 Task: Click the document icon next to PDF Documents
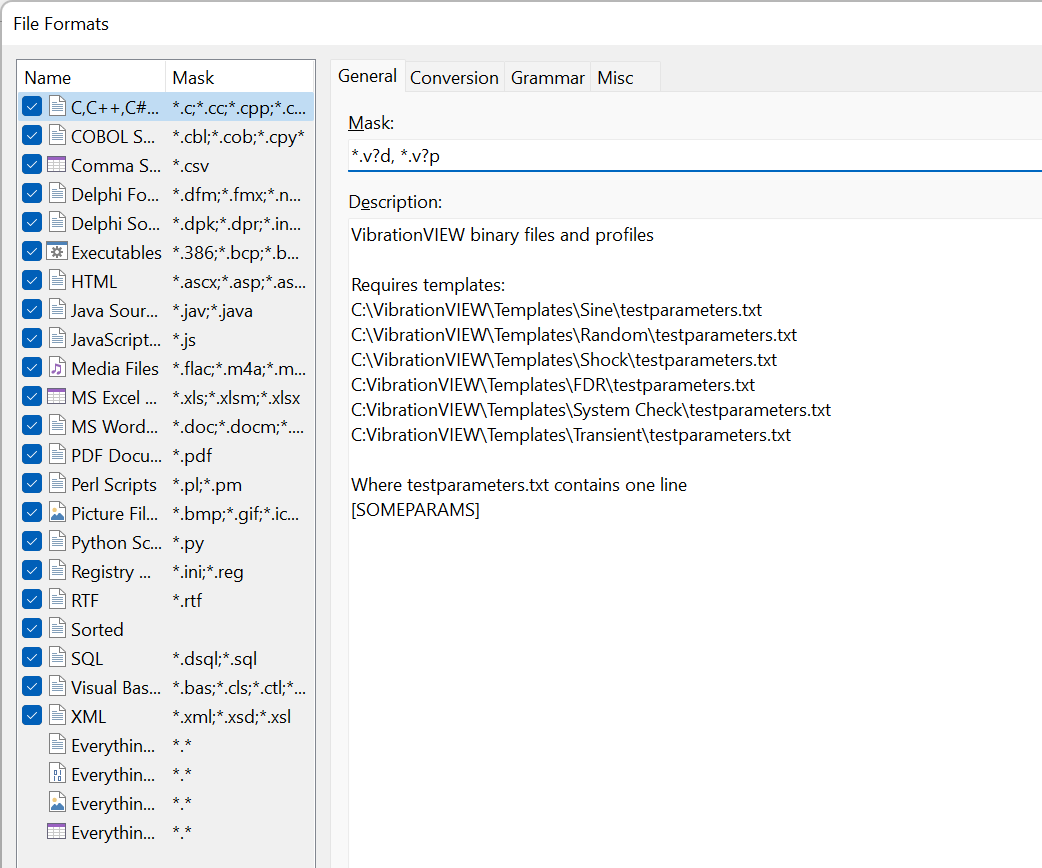click(57, 456)
